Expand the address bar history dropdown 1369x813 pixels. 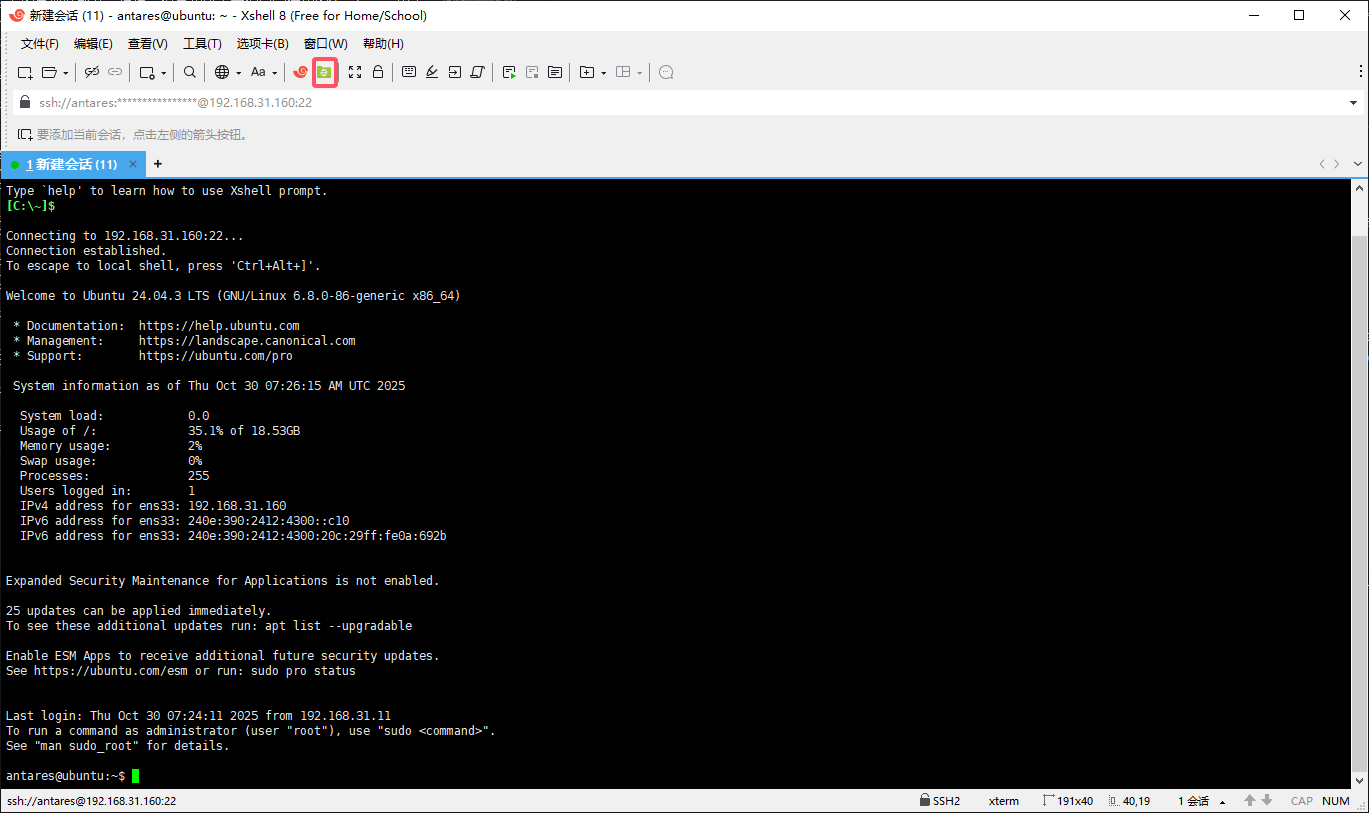1355,102
